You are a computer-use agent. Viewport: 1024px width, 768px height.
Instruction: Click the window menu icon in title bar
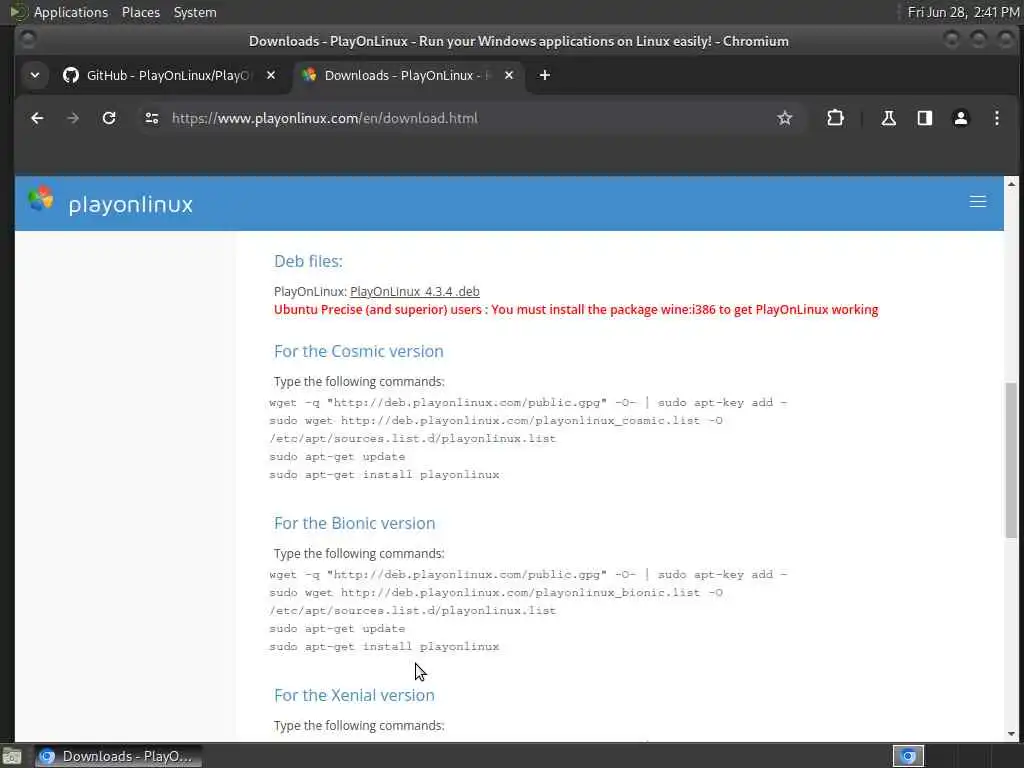coord(27,40)
